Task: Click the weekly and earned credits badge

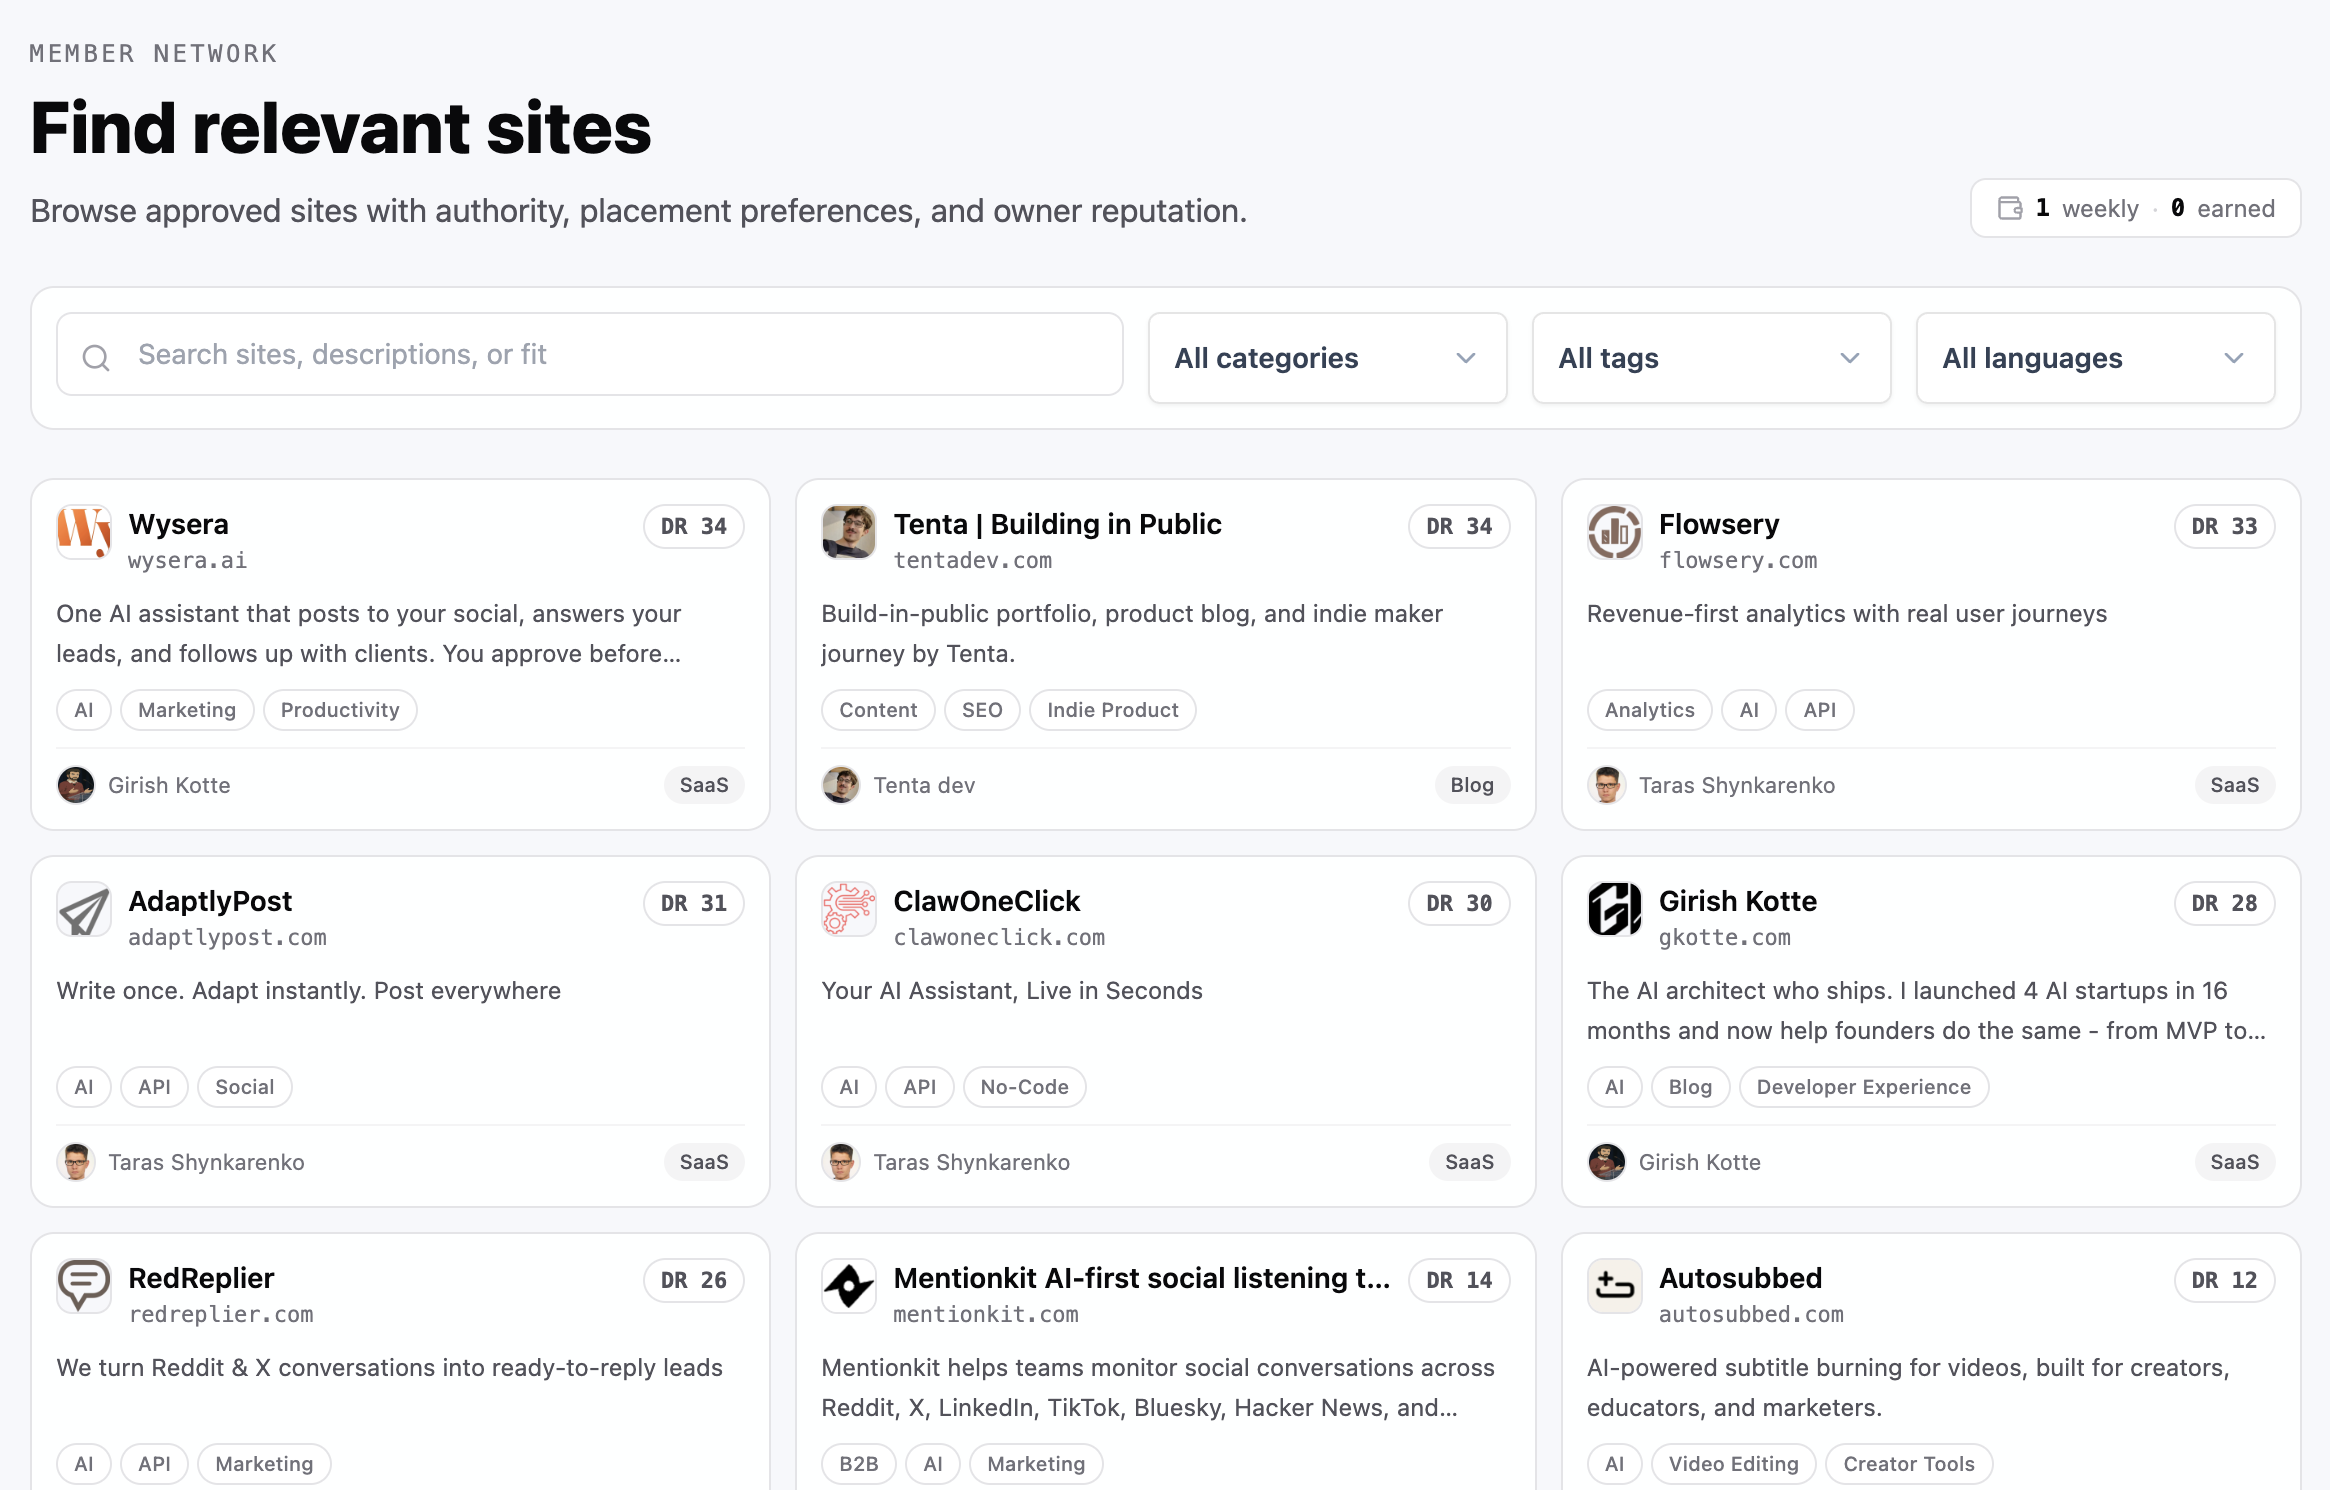Action: coord(2135,208)
